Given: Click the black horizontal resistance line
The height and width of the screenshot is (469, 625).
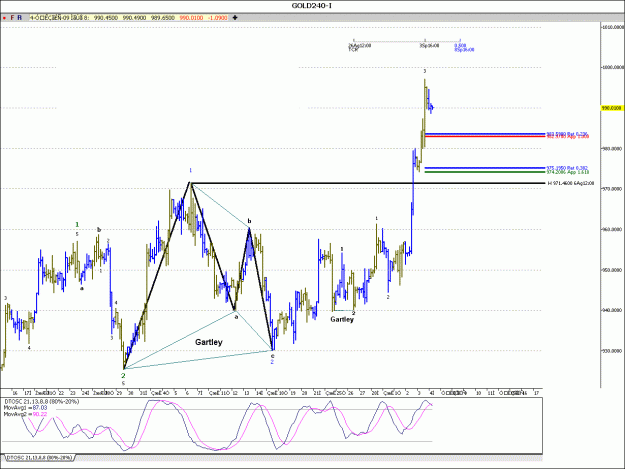Looking at the screenshot, I should (x=368, y=183).
